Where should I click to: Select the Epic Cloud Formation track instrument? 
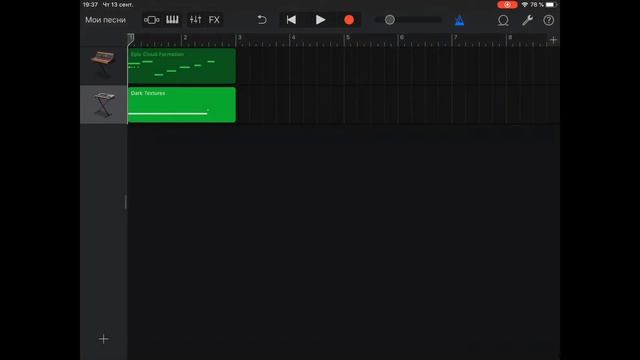(x=103, y=65)
